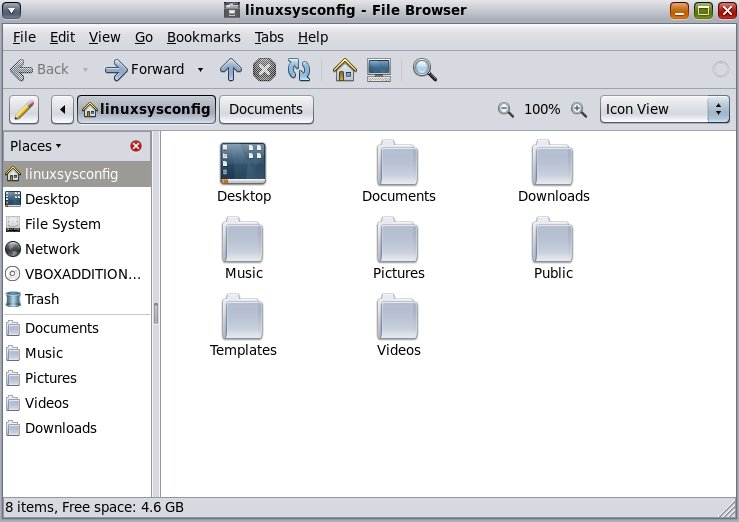Click the sidebar pane divider handle
739x522 pixels.
tap(156, 312)
